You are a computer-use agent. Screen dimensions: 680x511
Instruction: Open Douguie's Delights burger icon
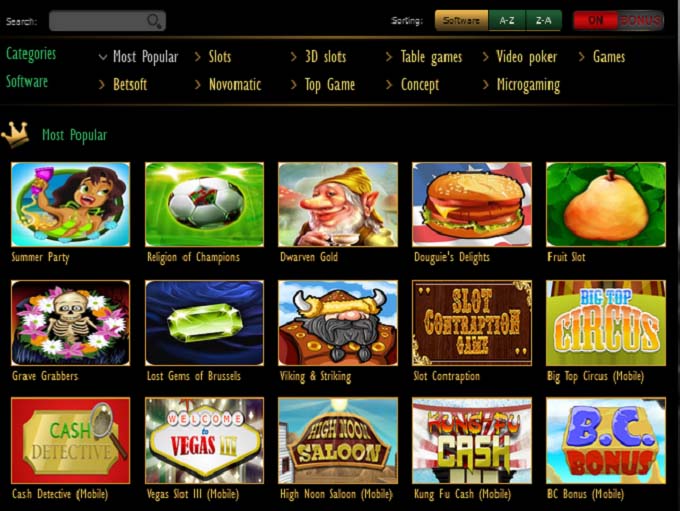(472, 204)
